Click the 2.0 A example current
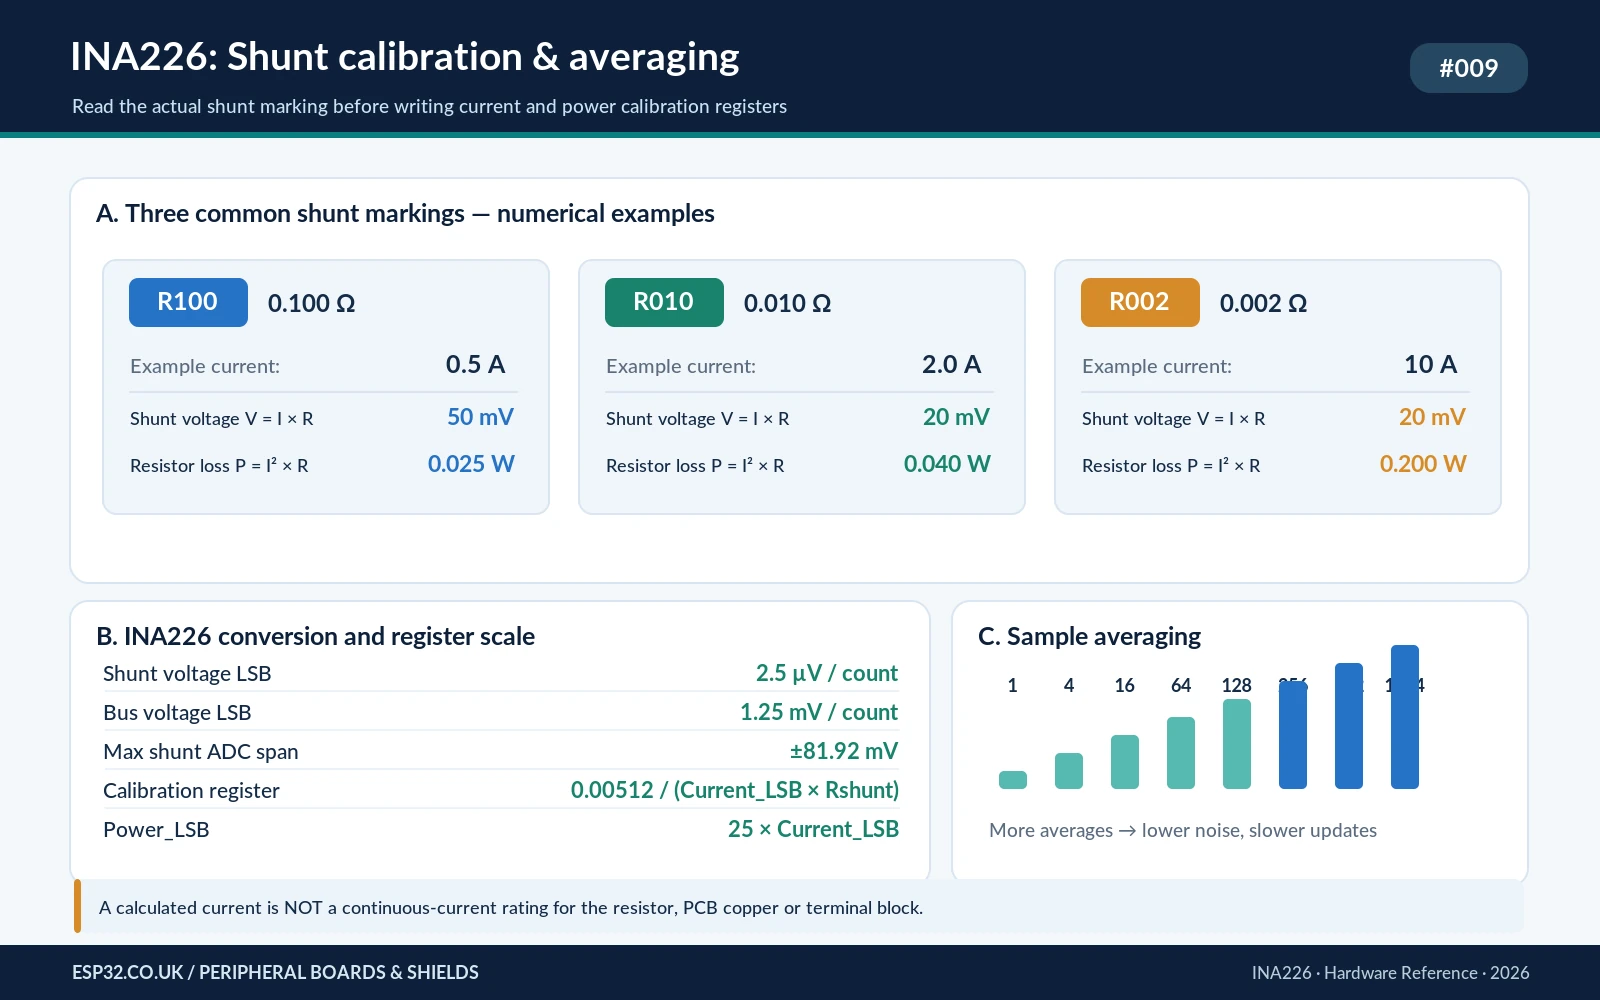This screenshot has height=1000, width=1600. 951,364
